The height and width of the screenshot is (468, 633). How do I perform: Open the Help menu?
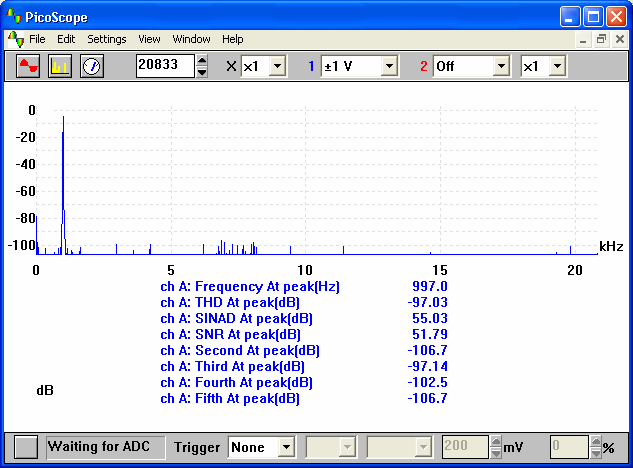coord(233,39)
